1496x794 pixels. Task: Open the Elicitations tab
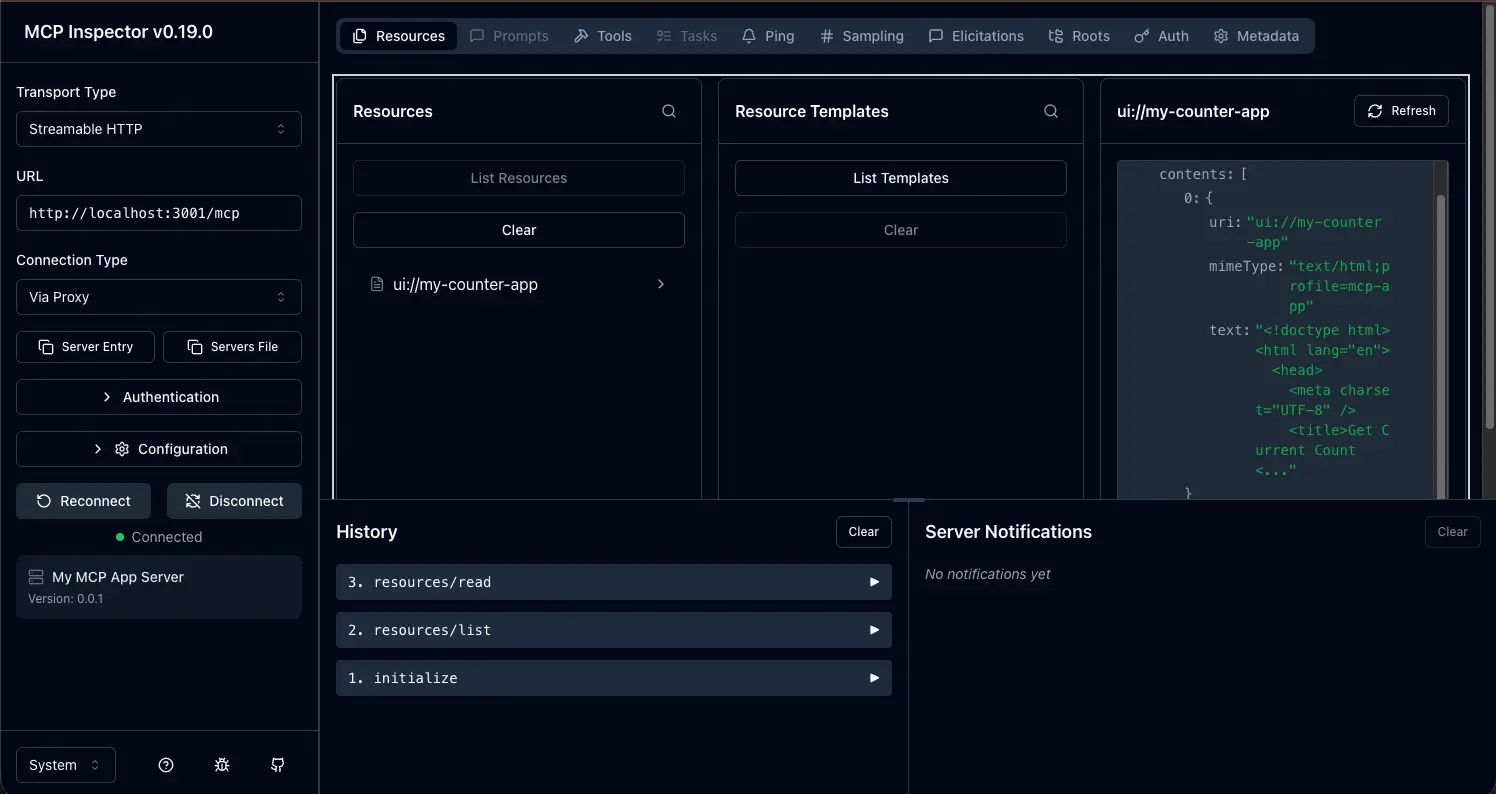point(976,36)
